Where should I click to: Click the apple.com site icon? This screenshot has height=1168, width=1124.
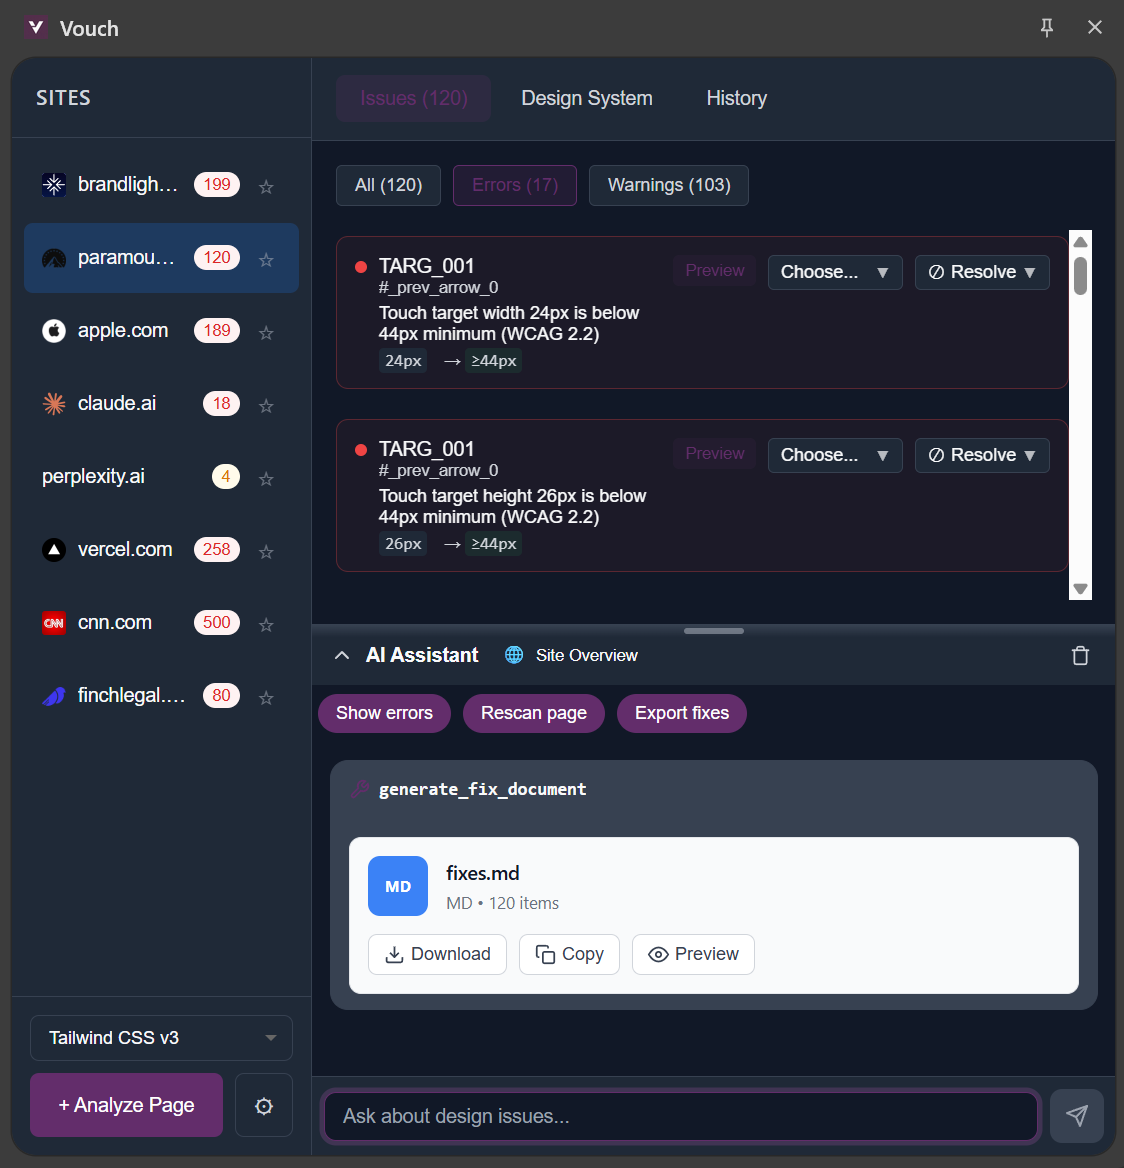[54, 330]
